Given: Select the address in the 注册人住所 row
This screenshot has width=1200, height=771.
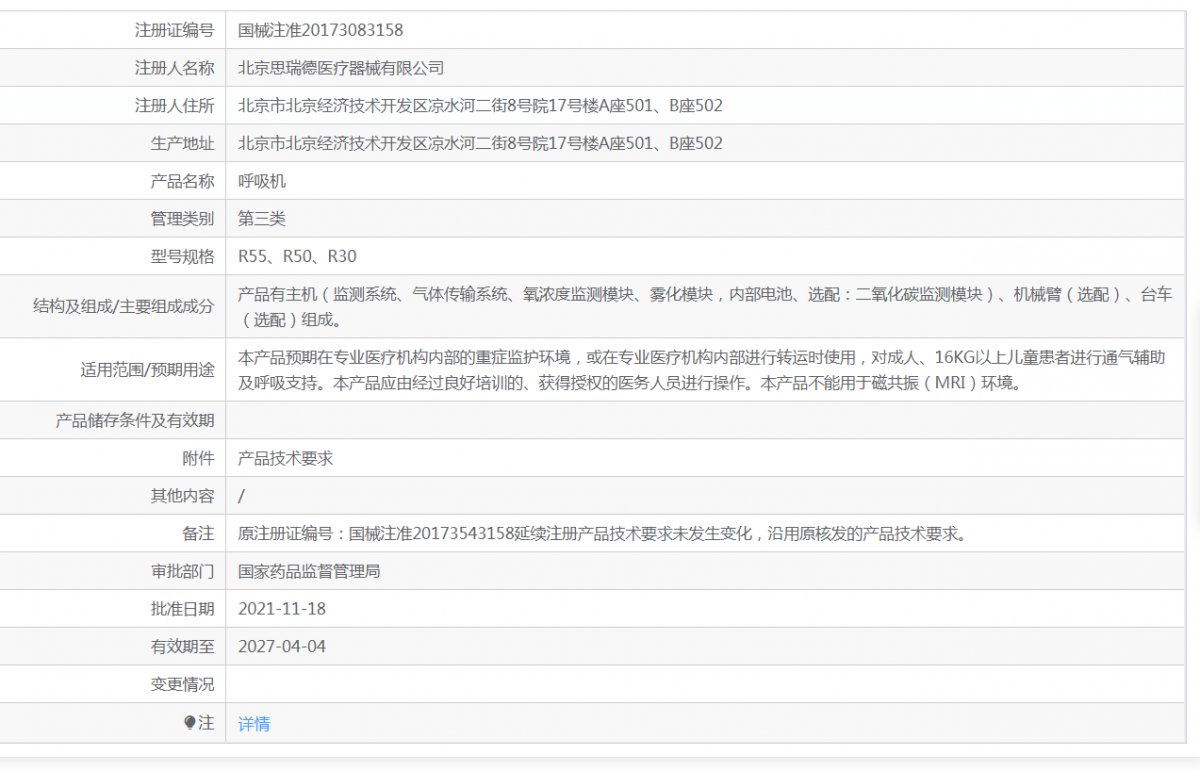Looking at the screenshot, I should (x=480, y=106).
